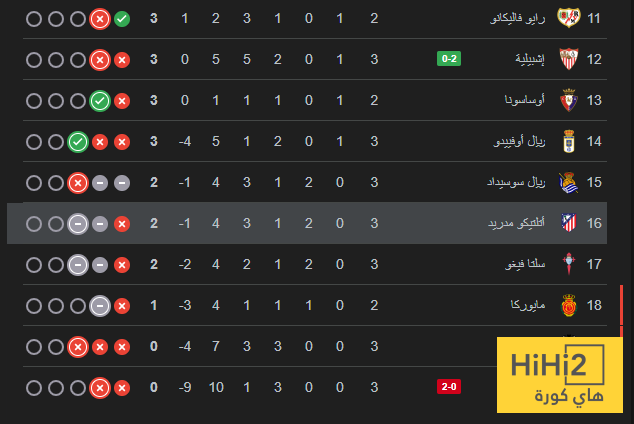This screenshot has height=424, width=634.
Task: Click the large red loss icon in Real Sociedad's row
Action: point(77,182)
